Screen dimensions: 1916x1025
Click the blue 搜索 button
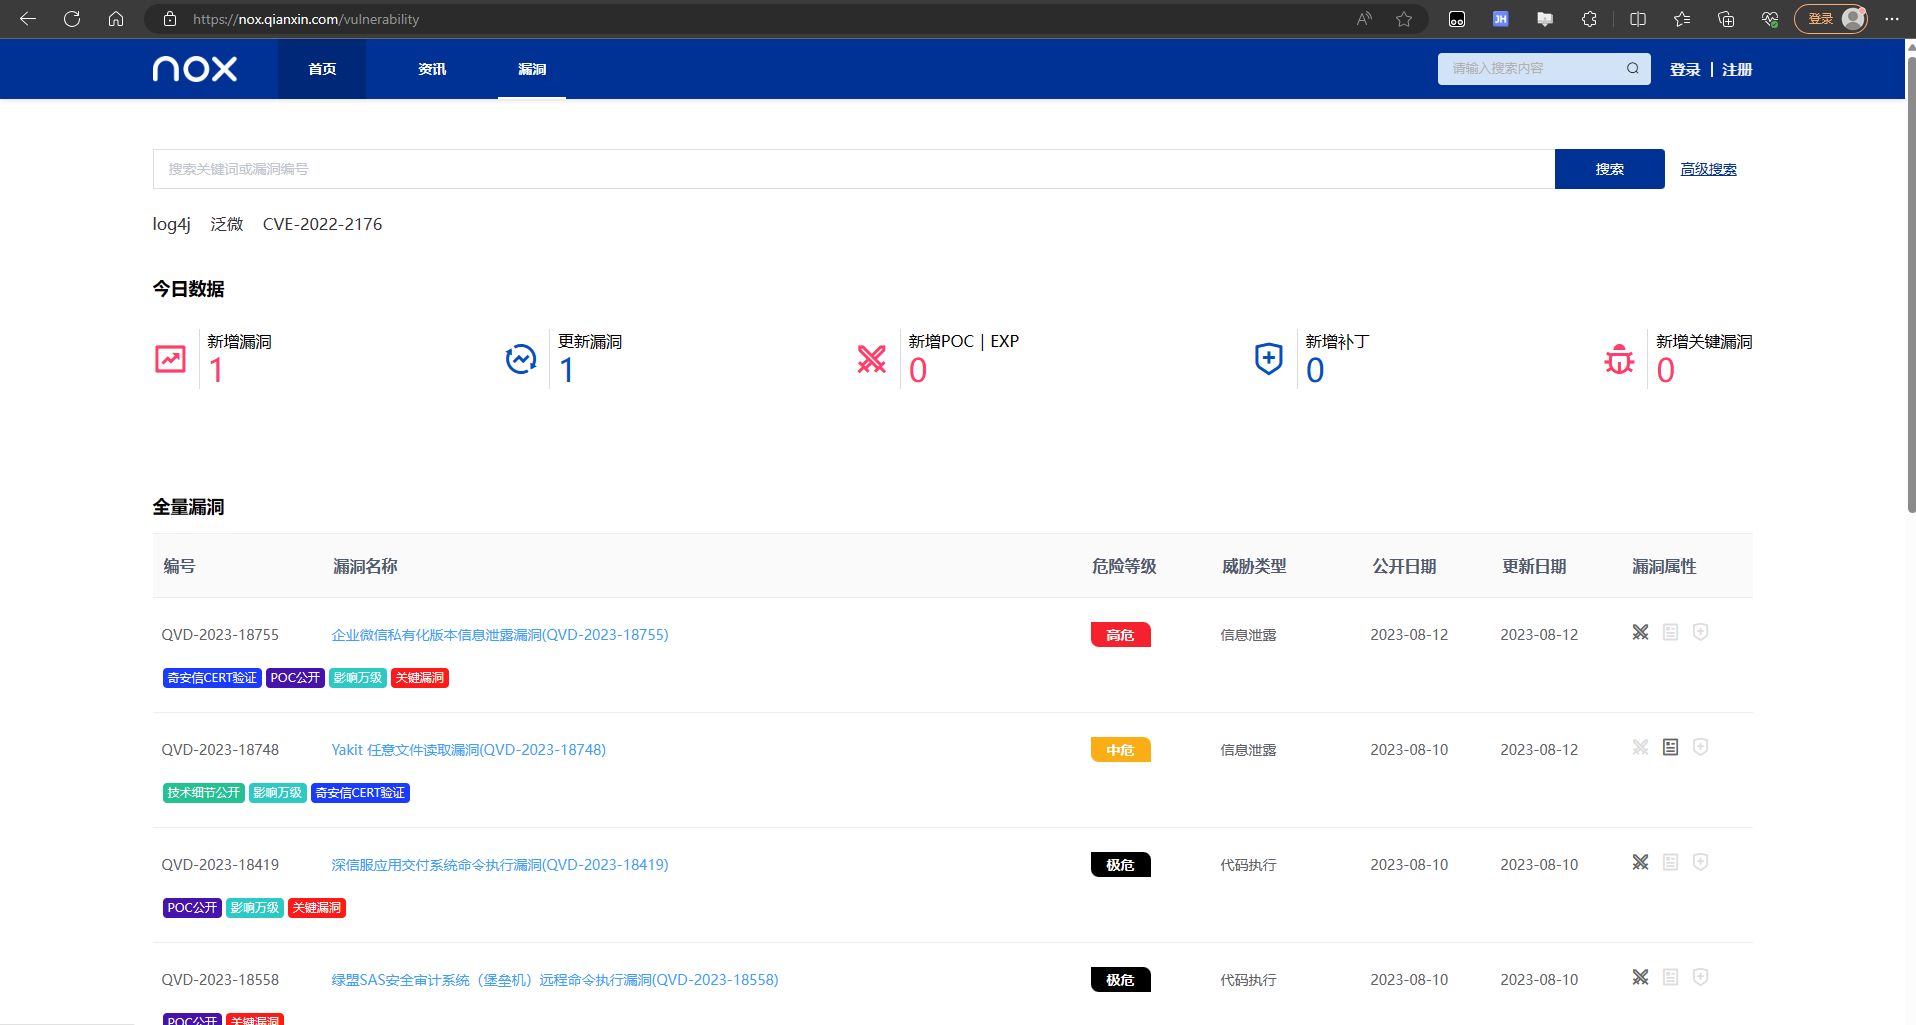click(1610, 169)
